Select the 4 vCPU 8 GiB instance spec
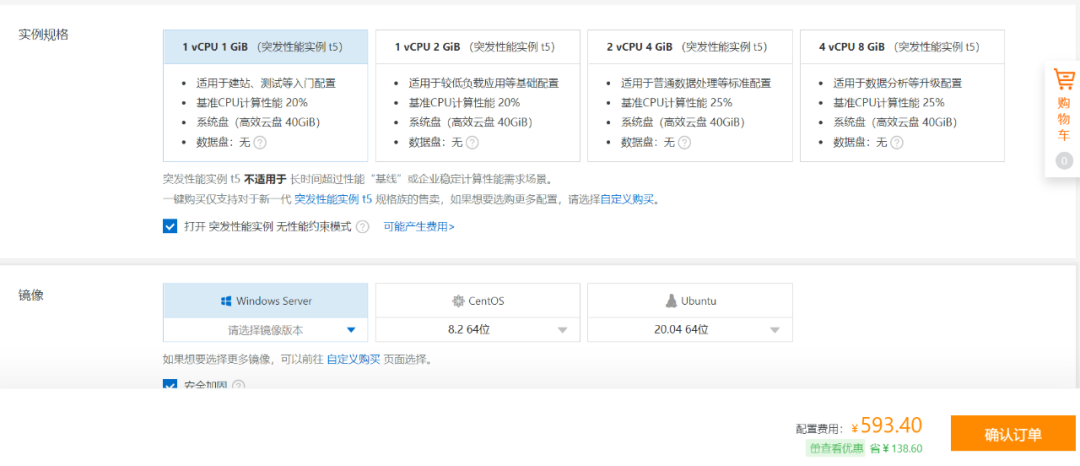Viewport: 1080px width, 466px height. [902, 95]
